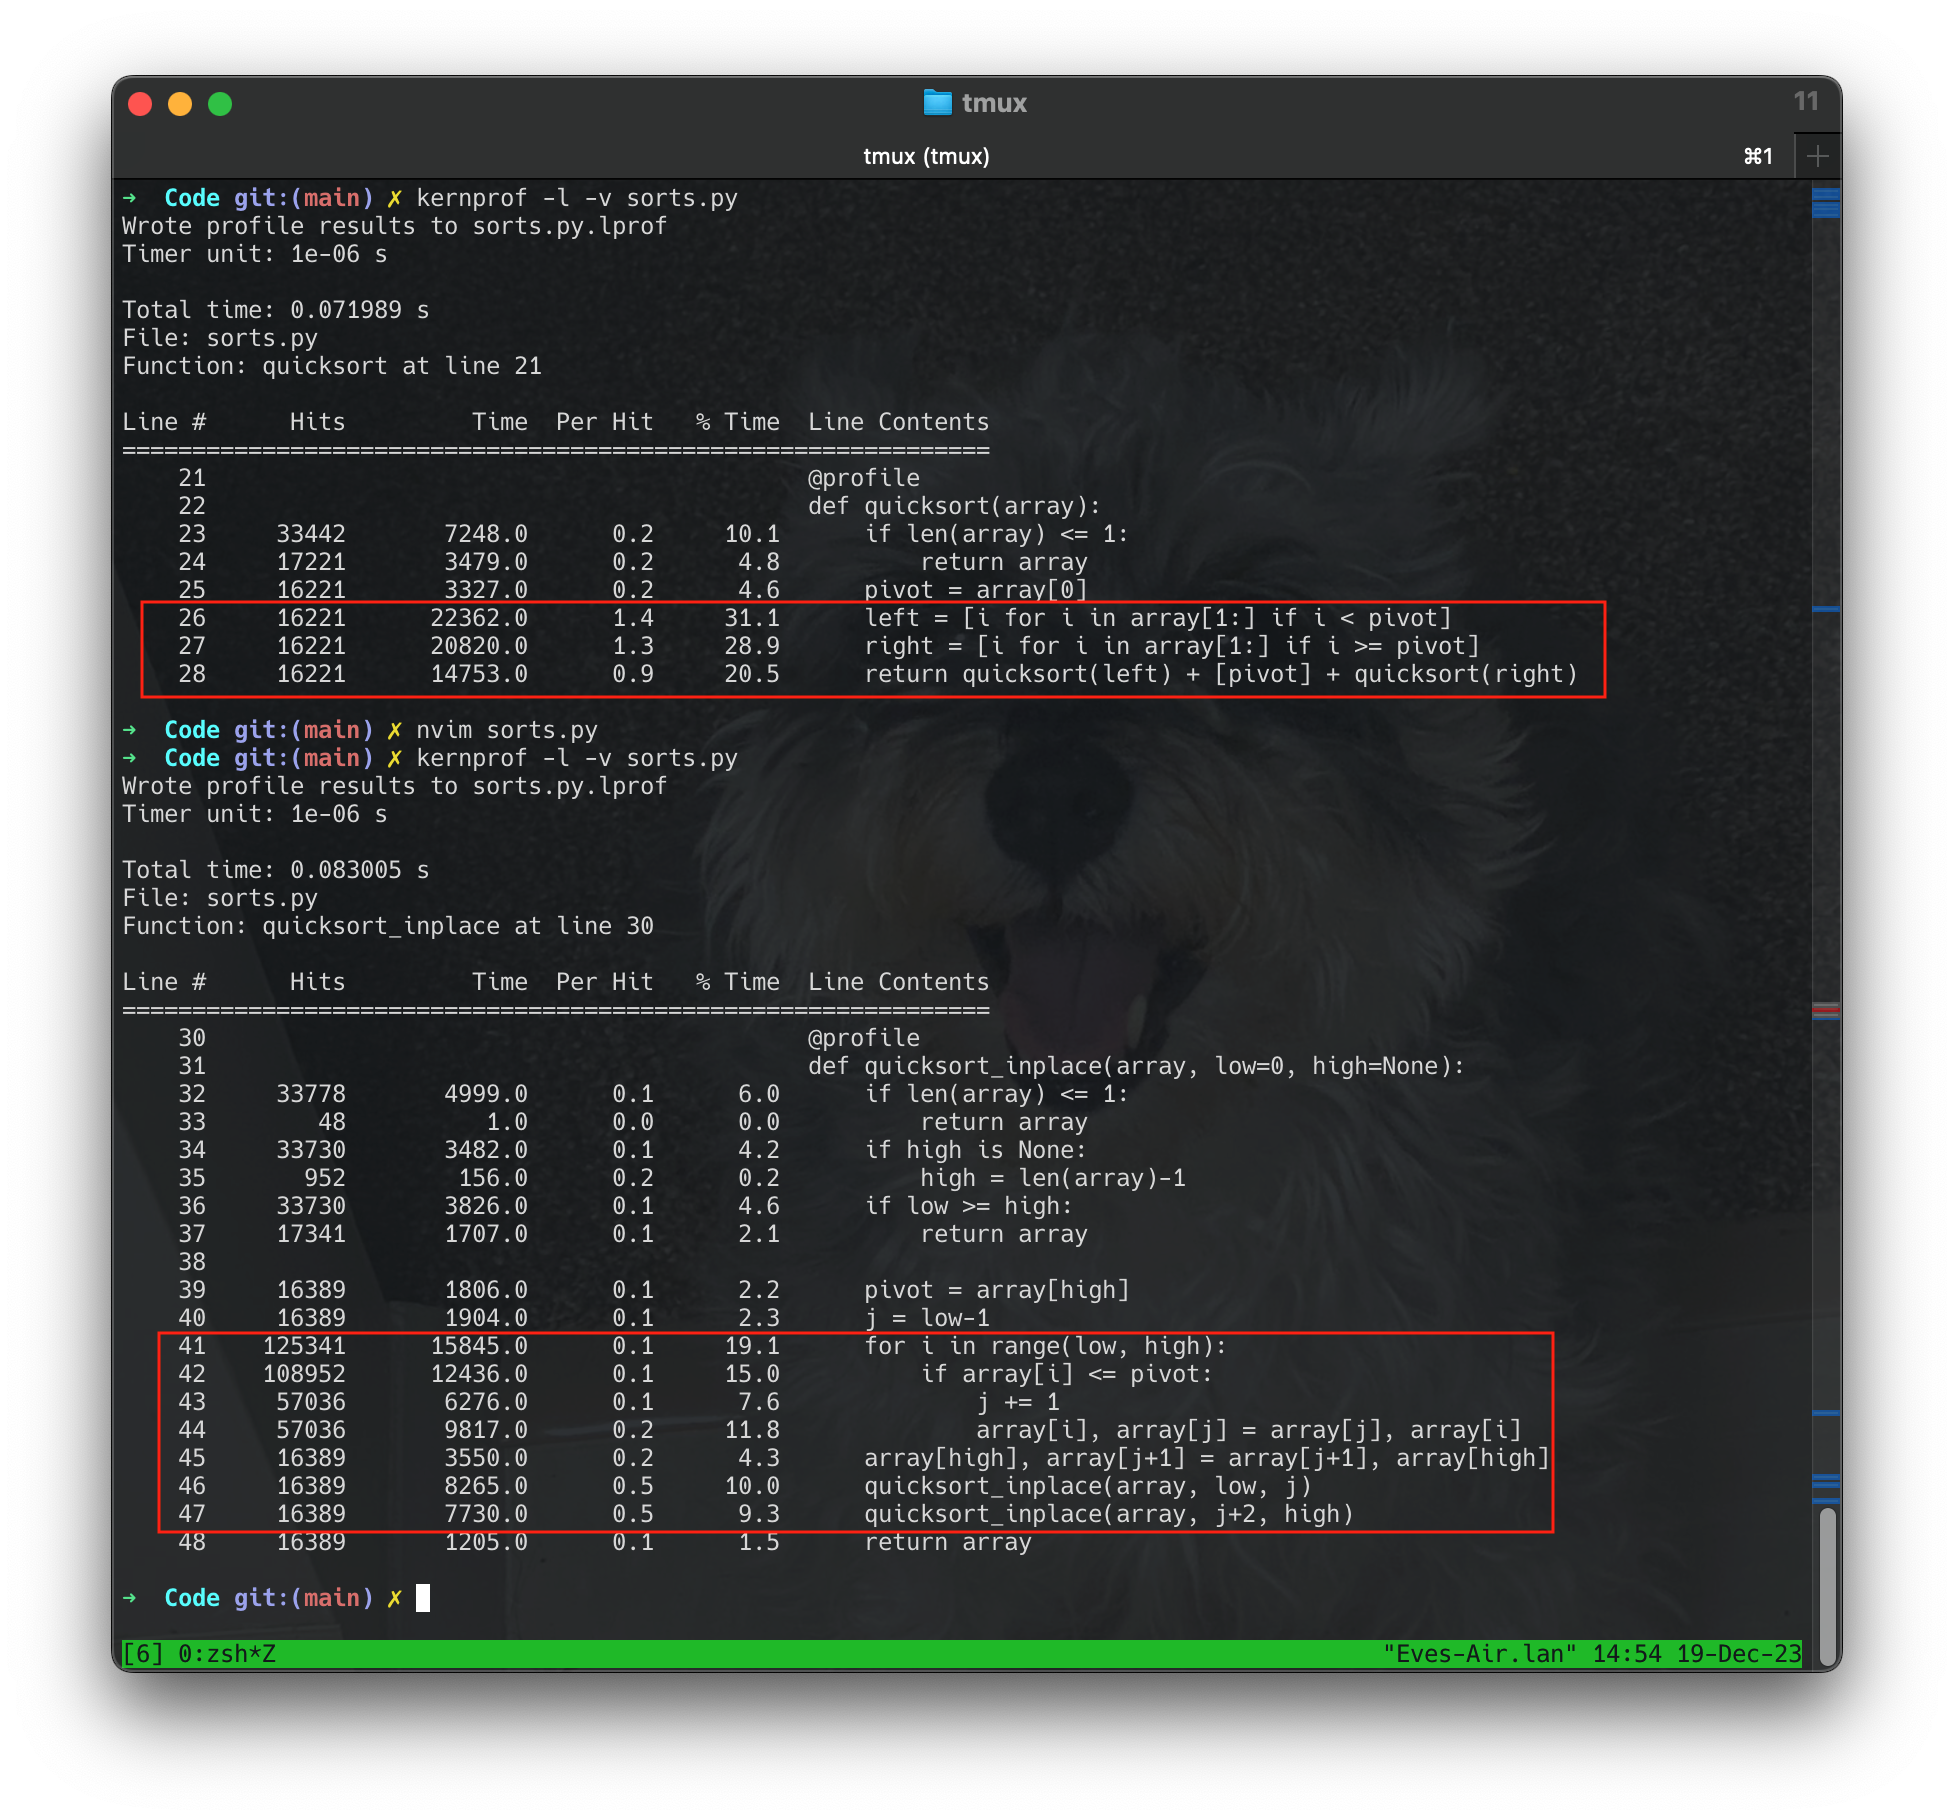Click the tmux session badge showing 11
1954x1820 pixels.
1806,101
